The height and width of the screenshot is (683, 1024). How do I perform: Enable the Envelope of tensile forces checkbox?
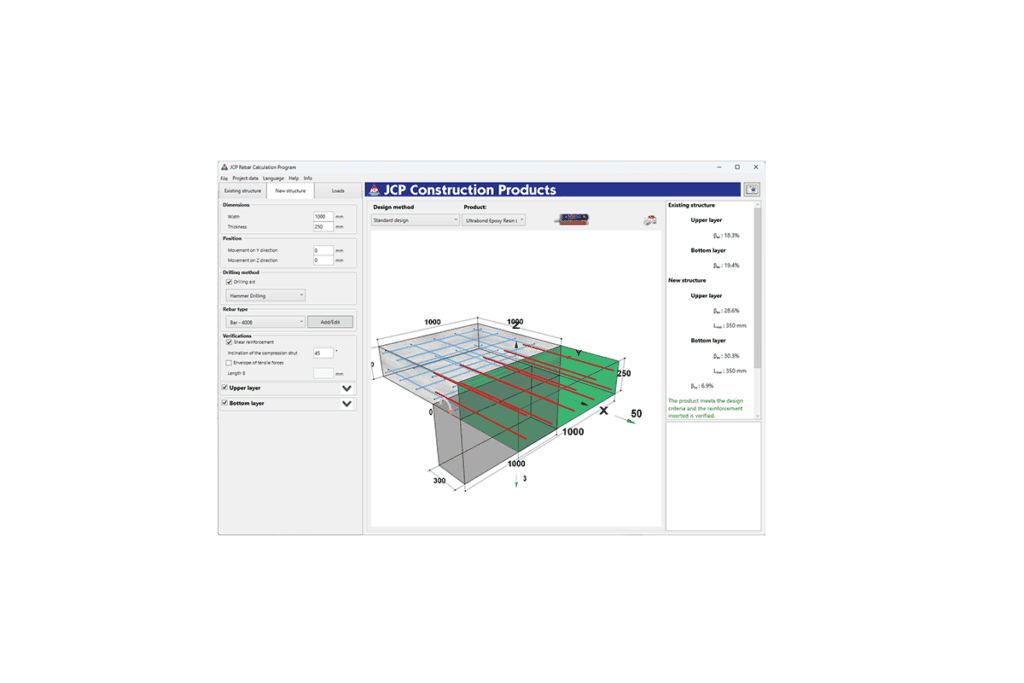click(229, 362)
